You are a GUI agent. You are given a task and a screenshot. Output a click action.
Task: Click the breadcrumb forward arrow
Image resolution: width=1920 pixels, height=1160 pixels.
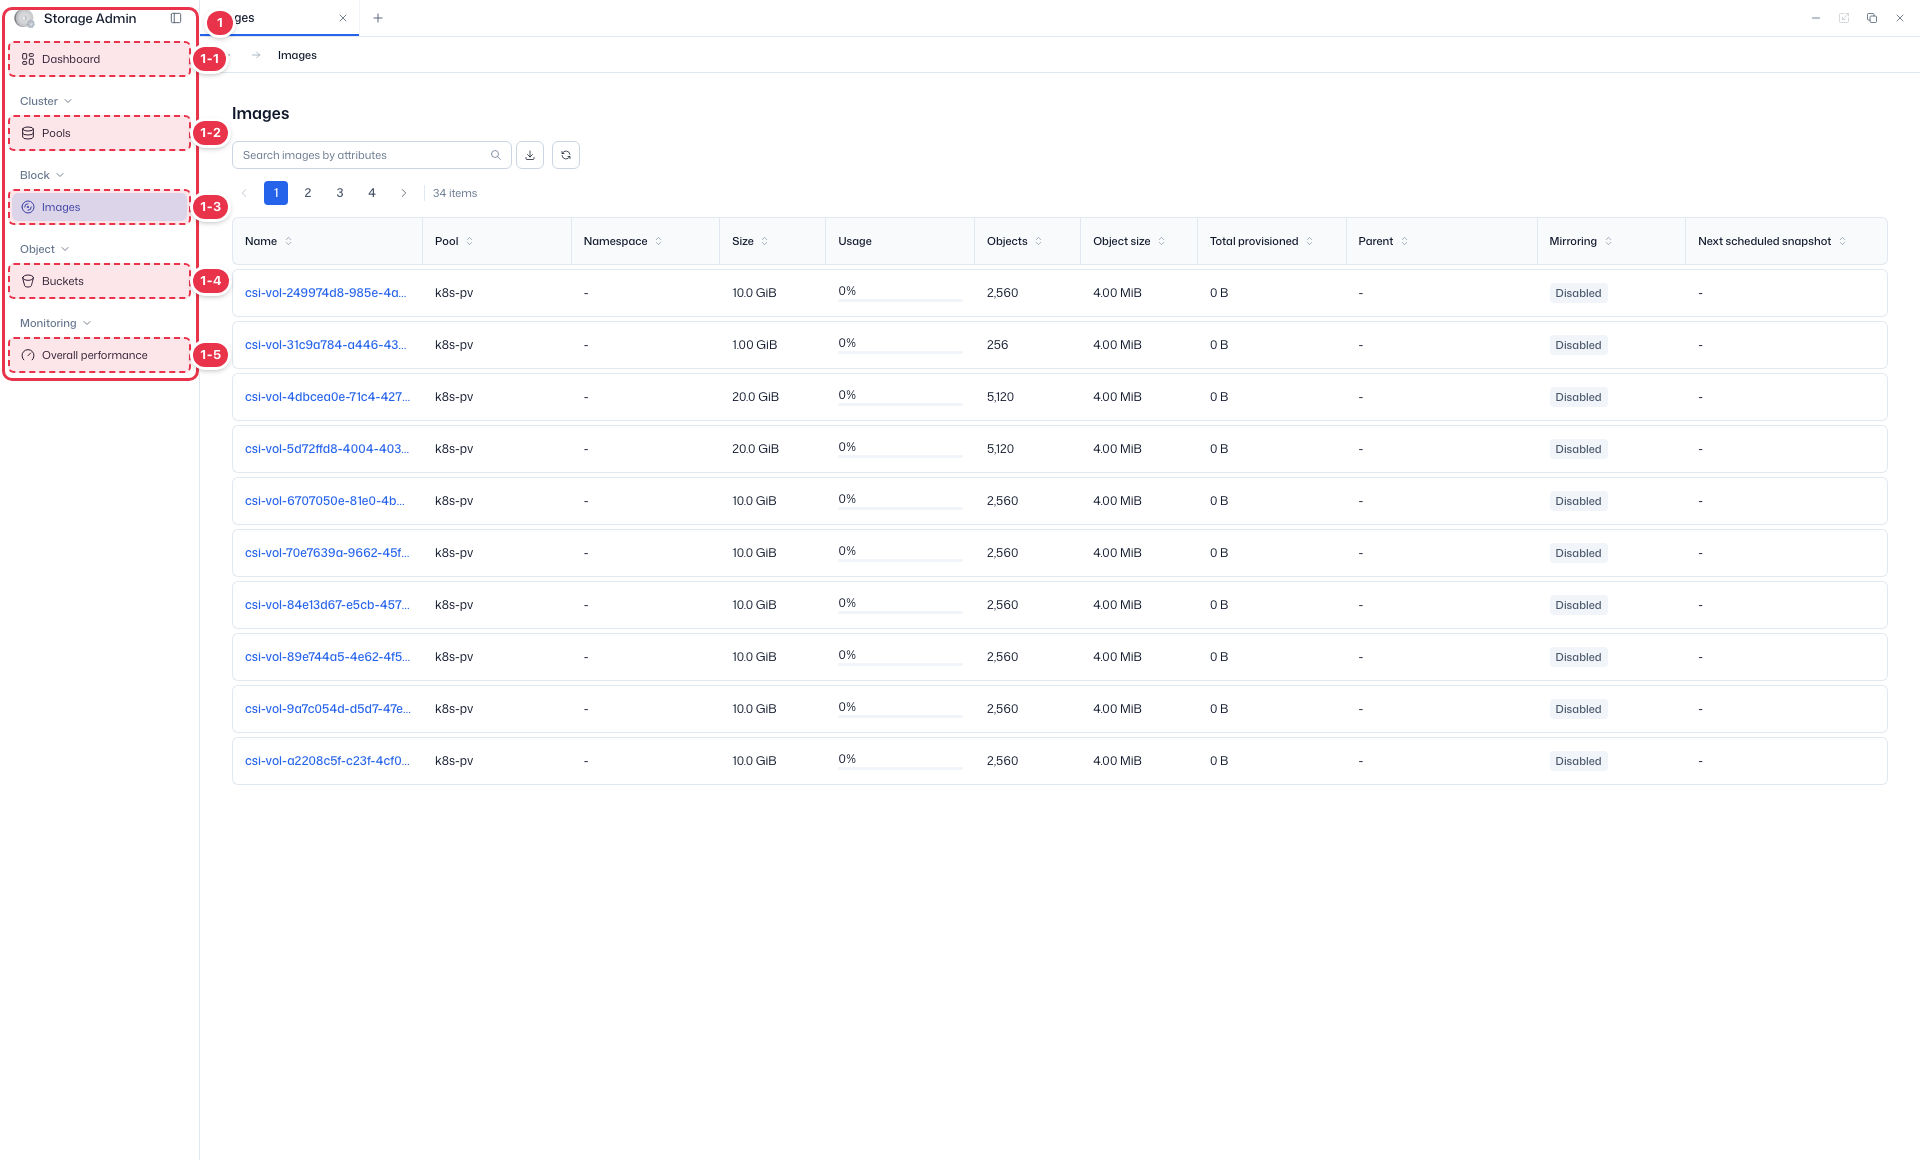[x=256, y=55]
